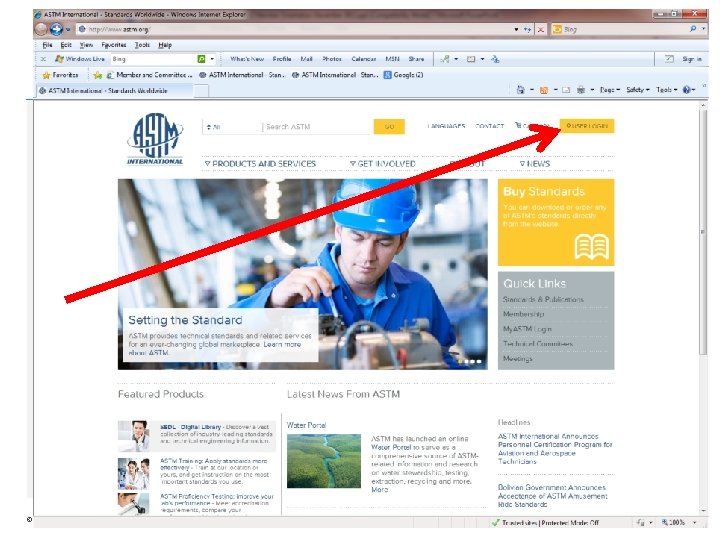
Task: Click the browser Back arrow button
Action: coord(41,29)
